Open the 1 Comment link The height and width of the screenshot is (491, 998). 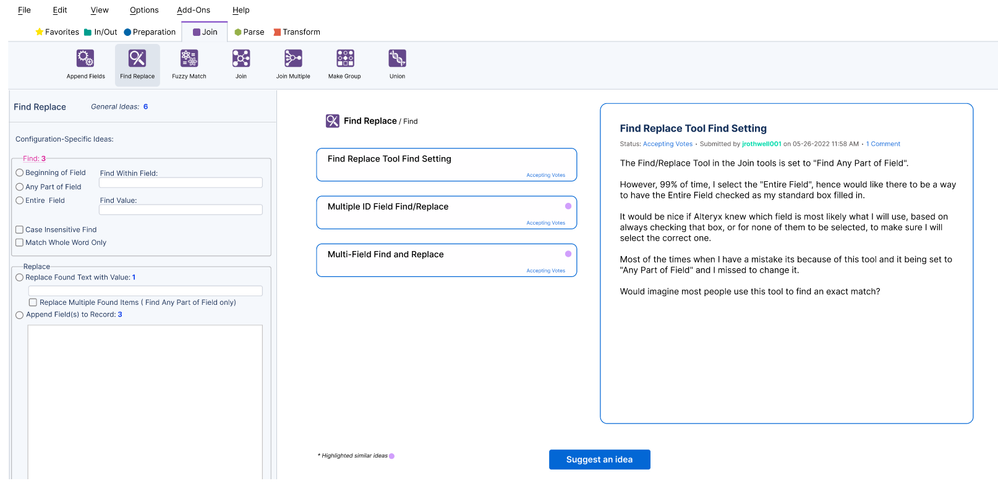click(883, 144)
